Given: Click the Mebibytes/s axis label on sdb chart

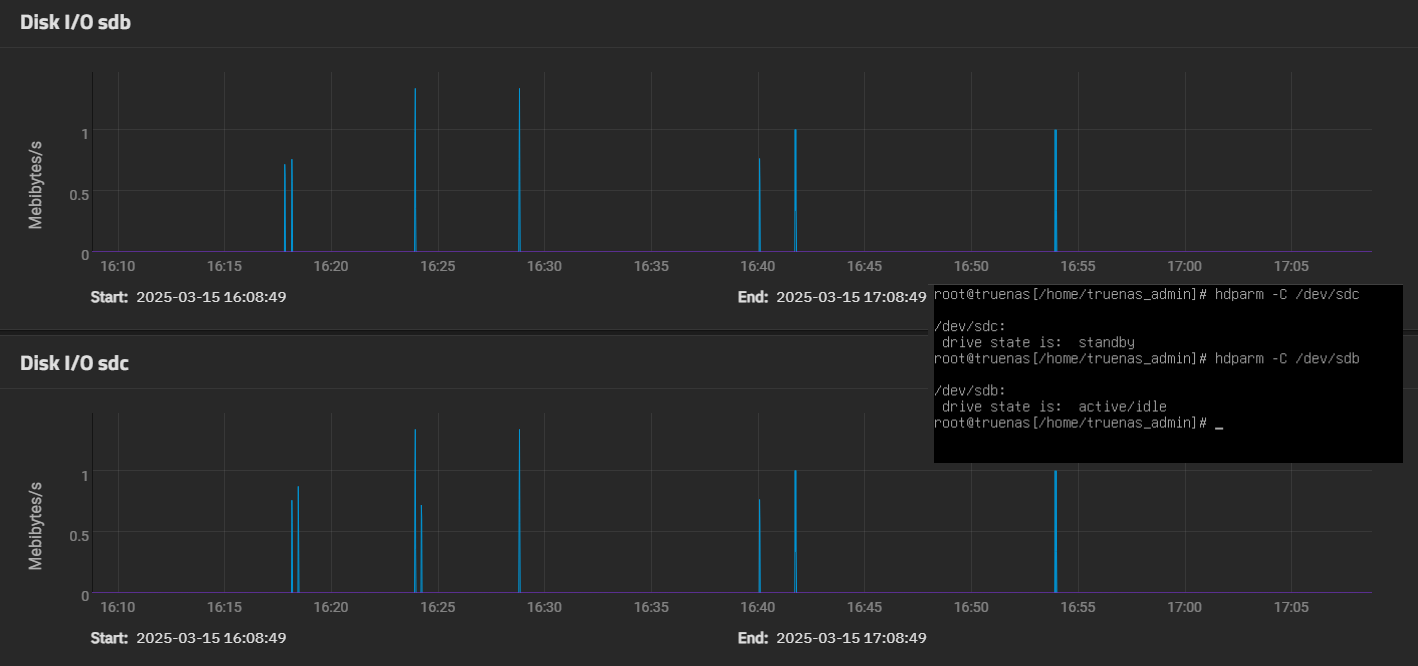Looking at the screenshot, I should click(x=36, y=184).
